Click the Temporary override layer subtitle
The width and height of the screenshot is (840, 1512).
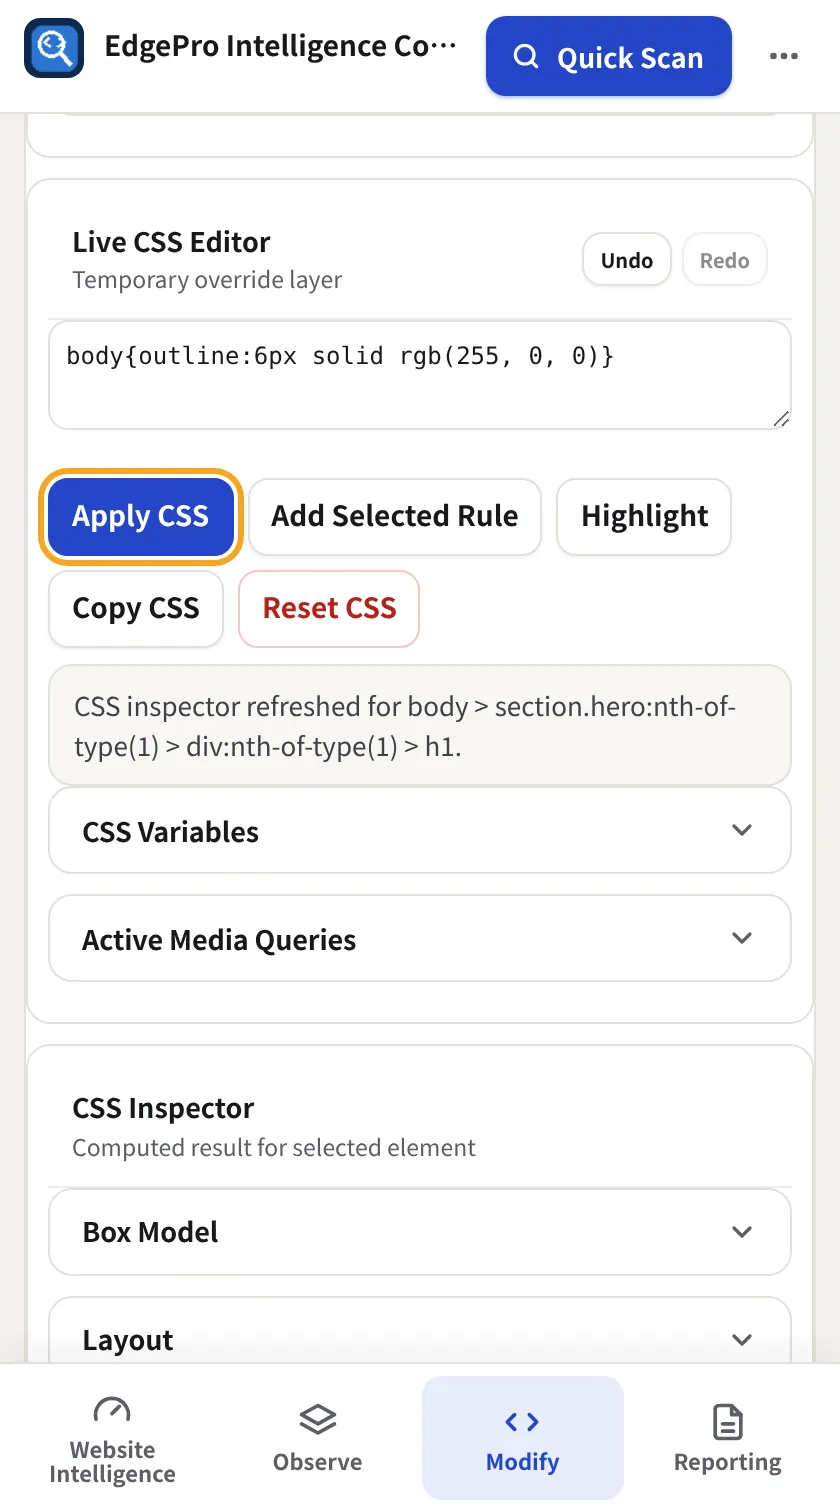[207, 280]
